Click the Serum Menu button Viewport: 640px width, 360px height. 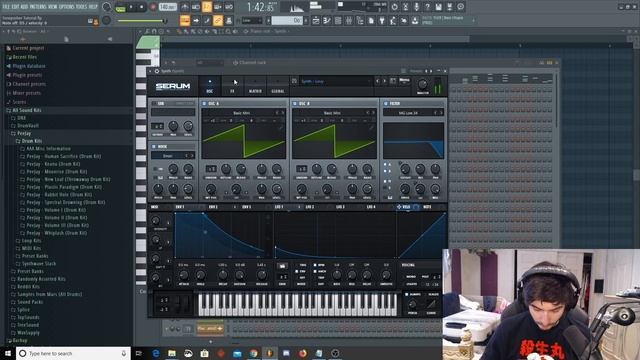click(404, 81)
